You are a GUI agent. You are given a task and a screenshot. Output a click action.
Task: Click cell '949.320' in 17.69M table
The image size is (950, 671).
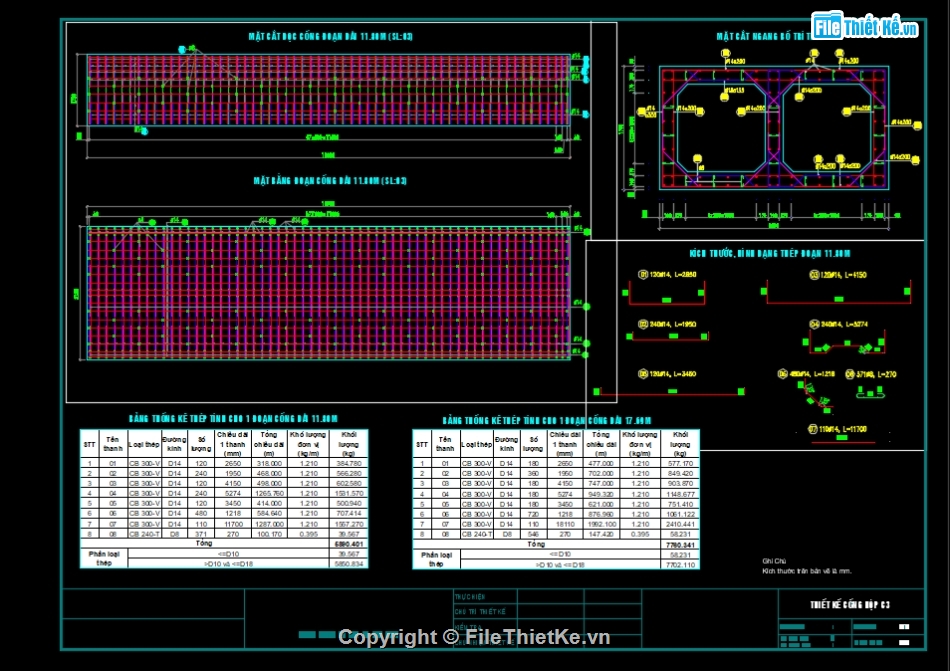point(602,494)
